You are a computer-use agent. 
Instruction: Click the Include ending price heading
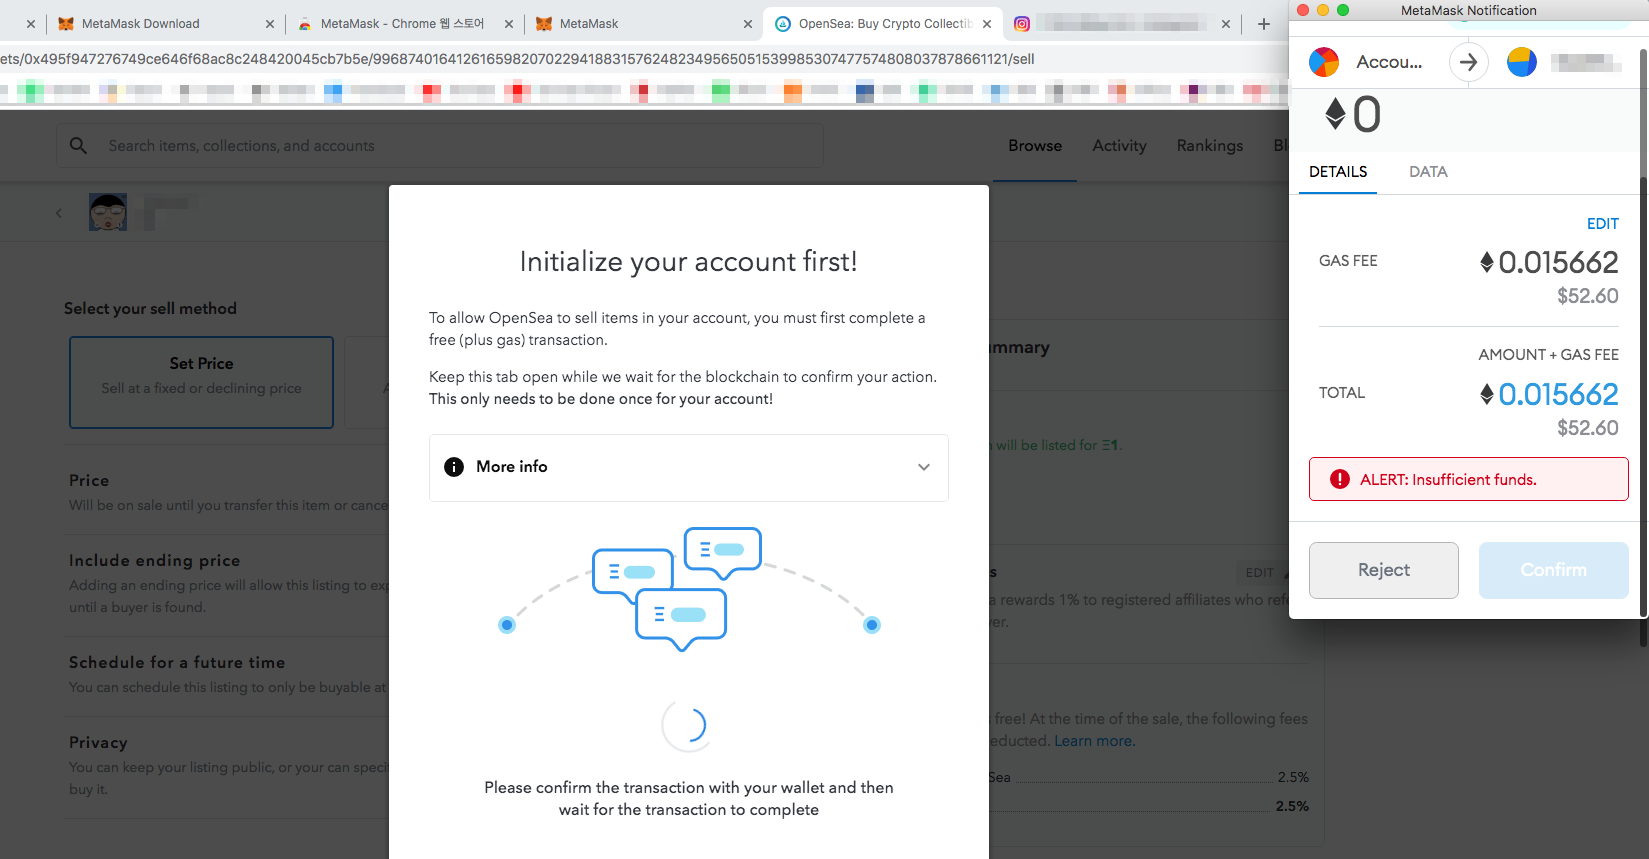[155, 561]
